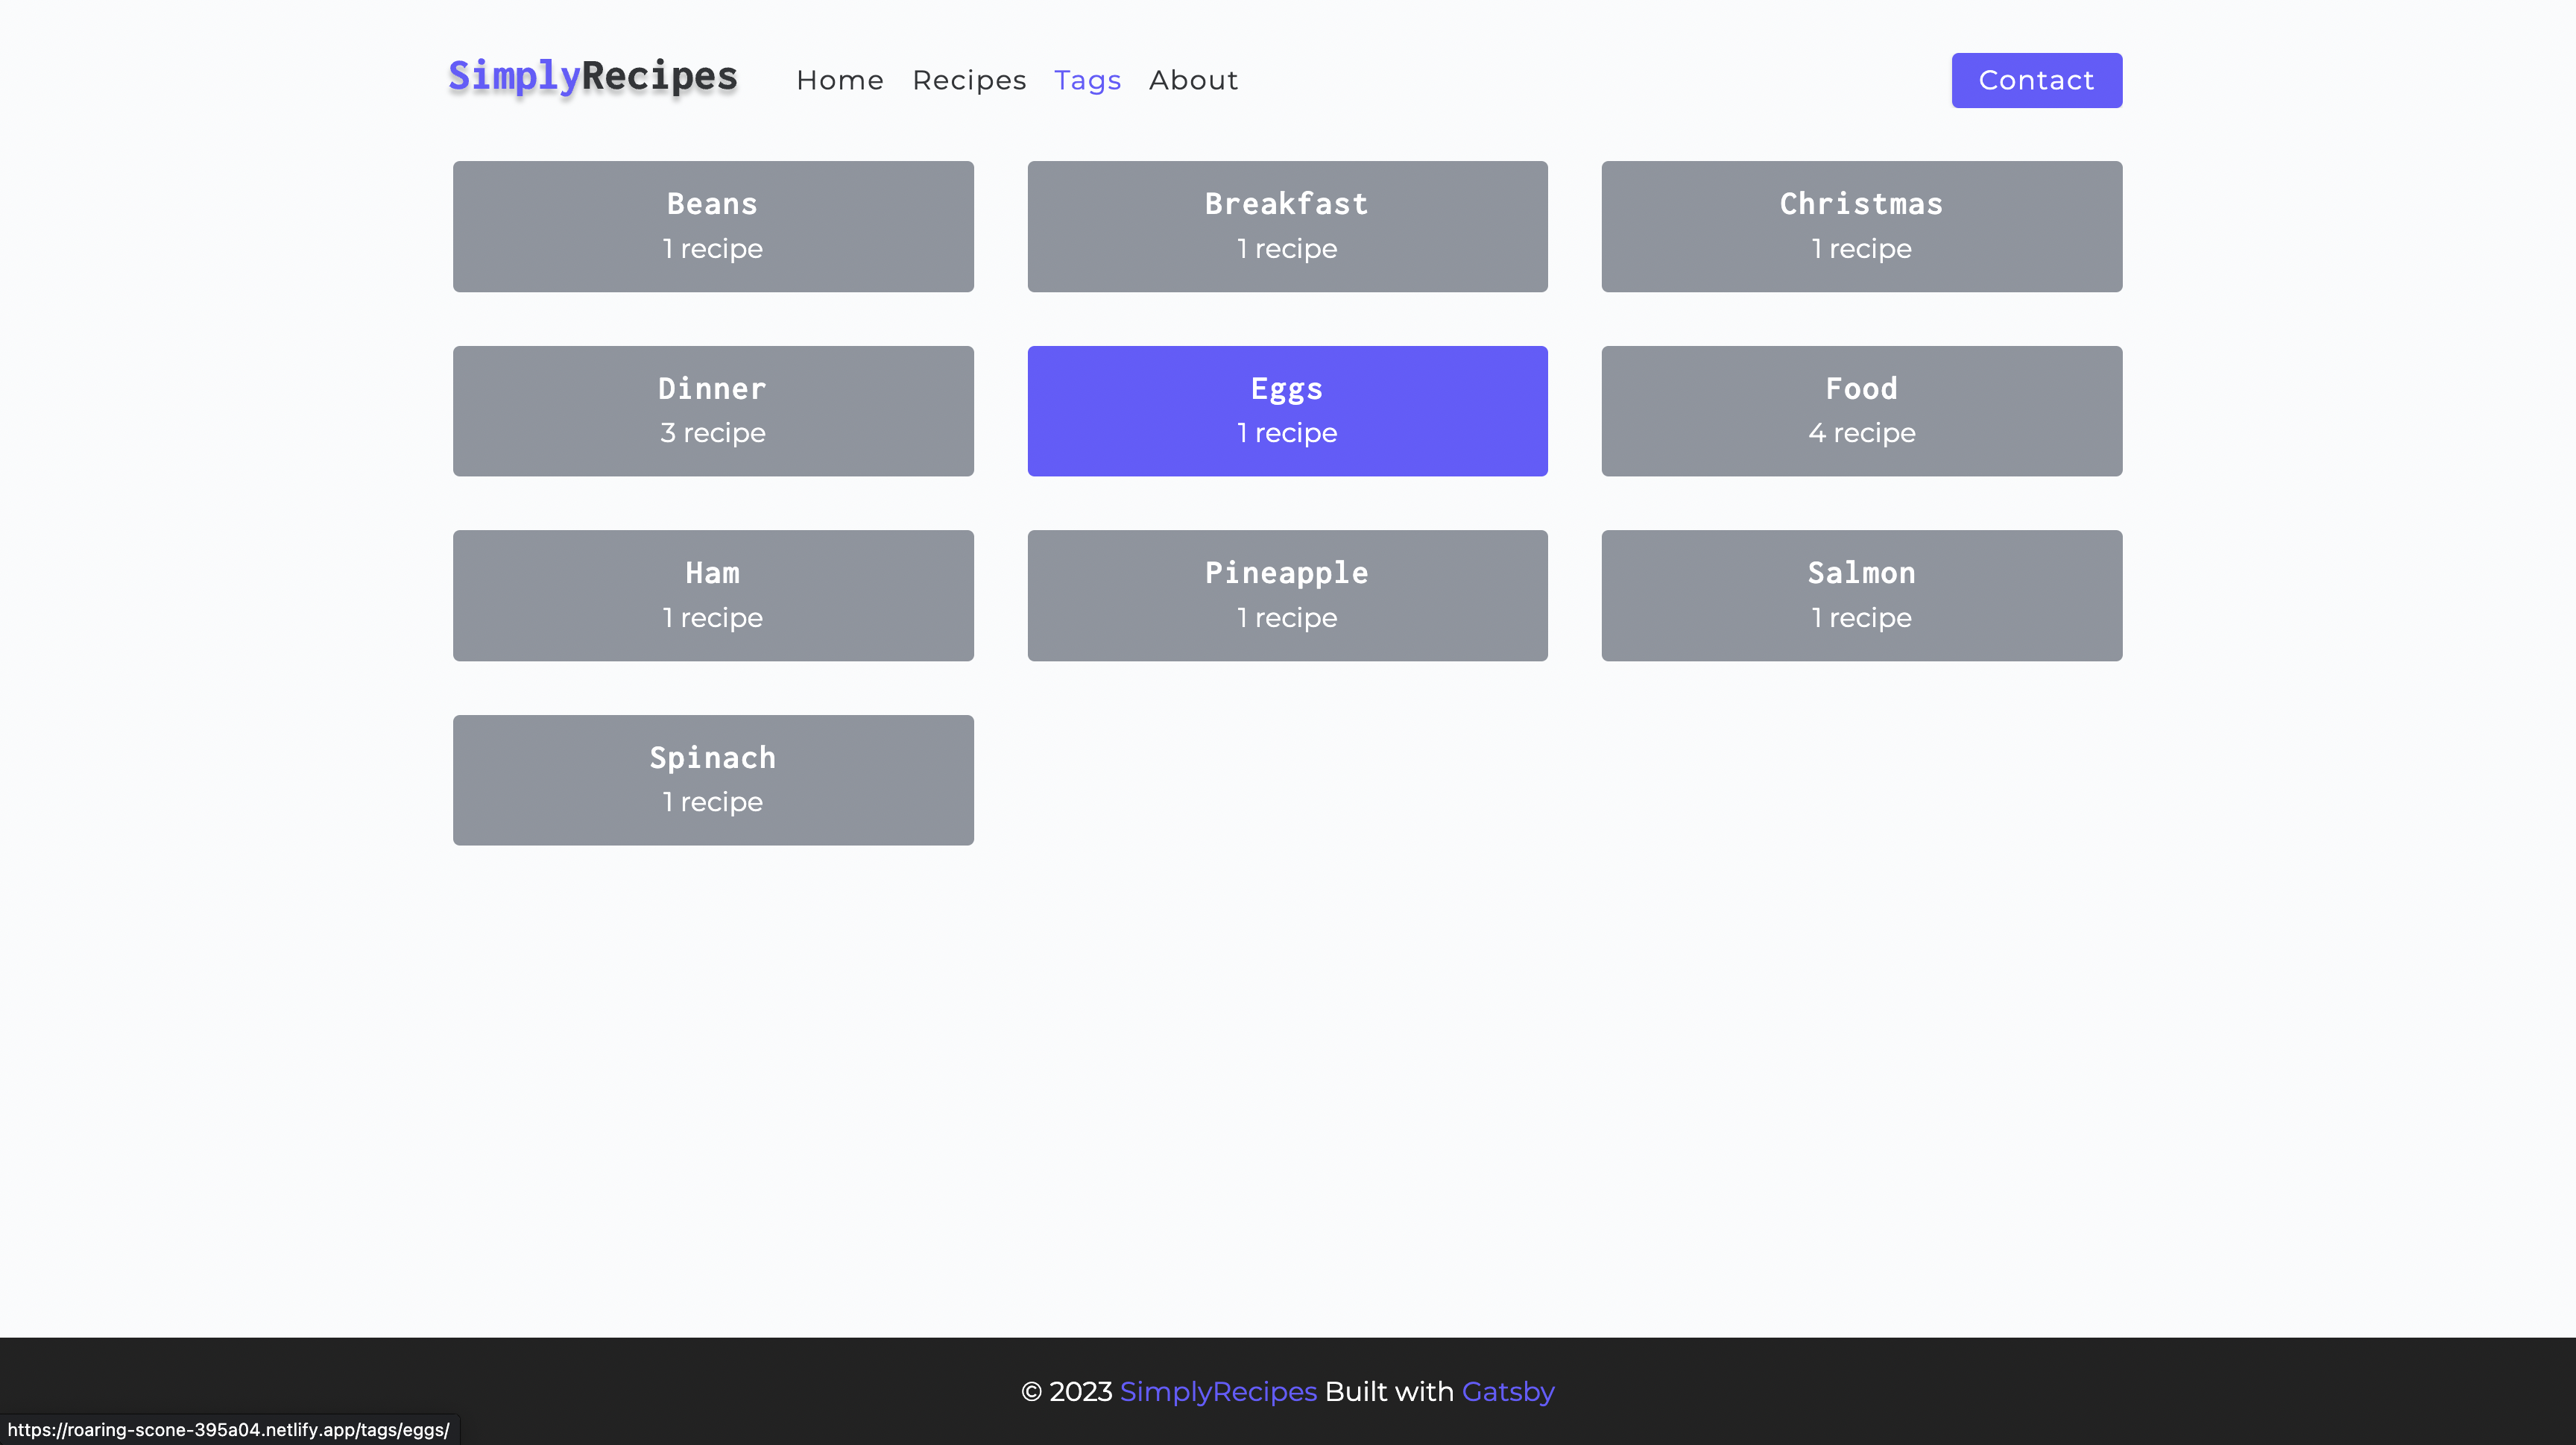Navigate to the Home page
Screen dimensions: 2576x1445
tap(840, 80)
